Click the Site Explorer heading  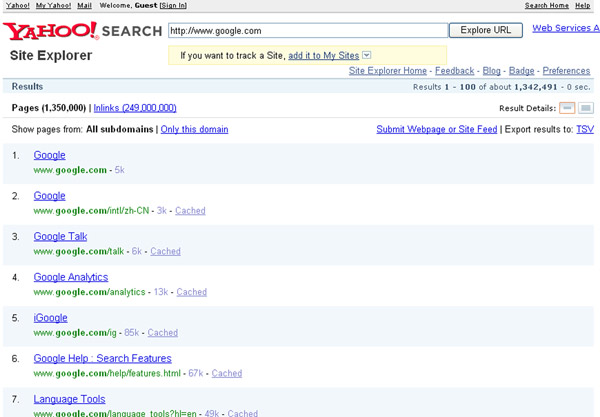[x=51, y=55]
